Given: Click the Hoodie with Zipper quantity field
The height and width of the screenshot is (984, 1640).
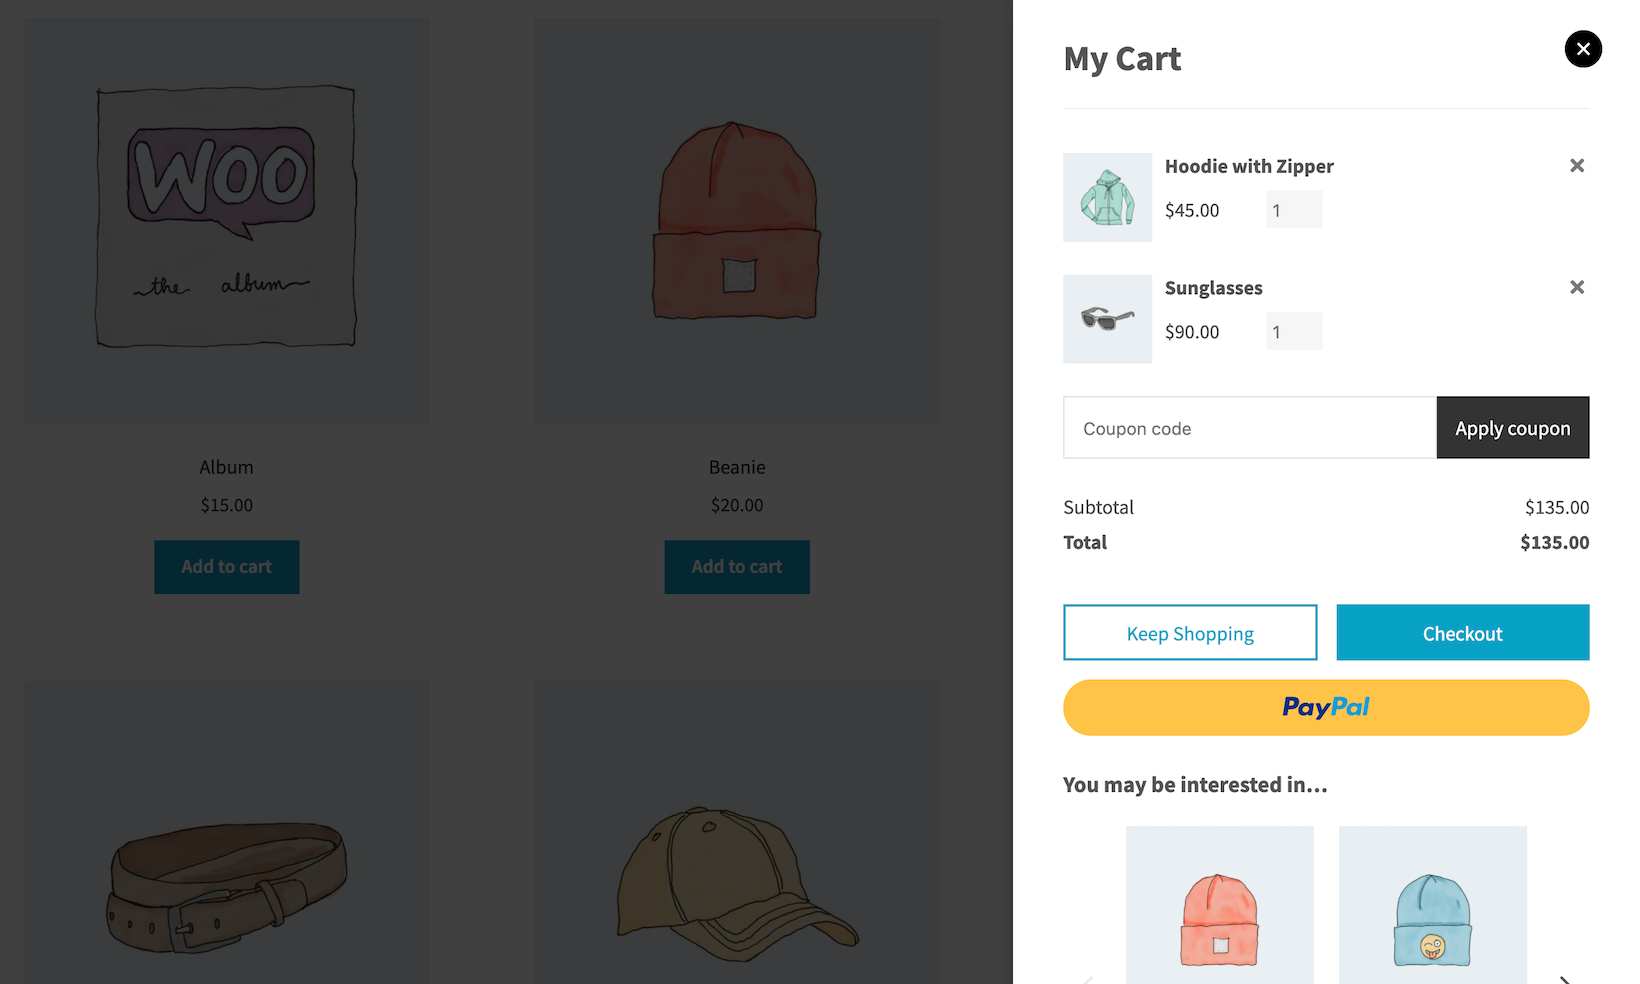Looking at the screenshot, I should (x=1294, y=210).
